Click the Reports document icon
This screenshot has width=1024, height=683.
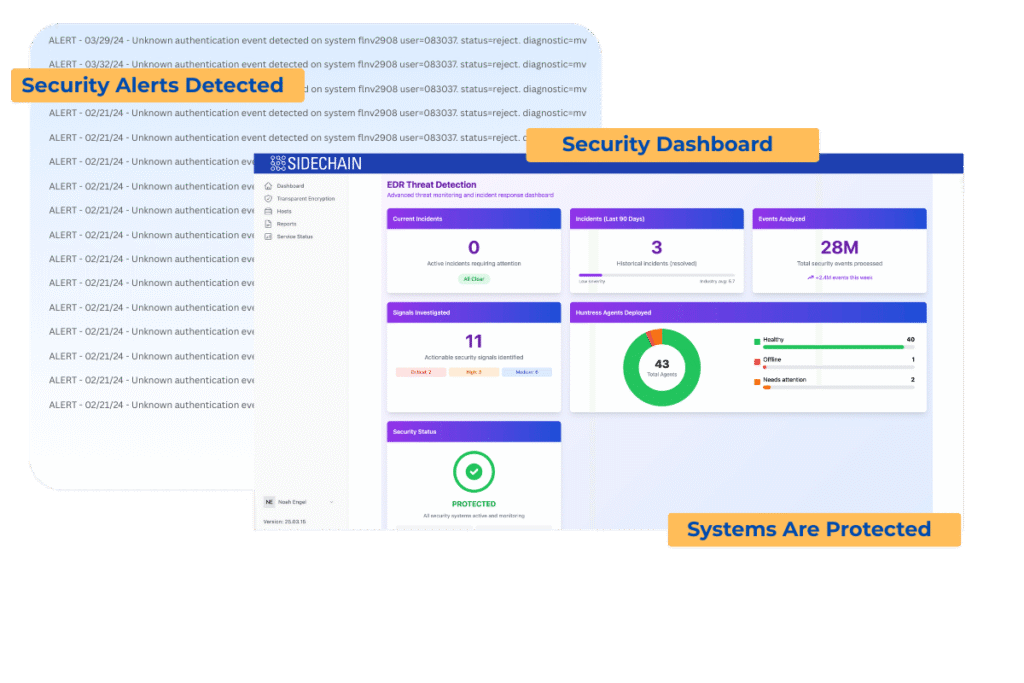coord(268,224)
